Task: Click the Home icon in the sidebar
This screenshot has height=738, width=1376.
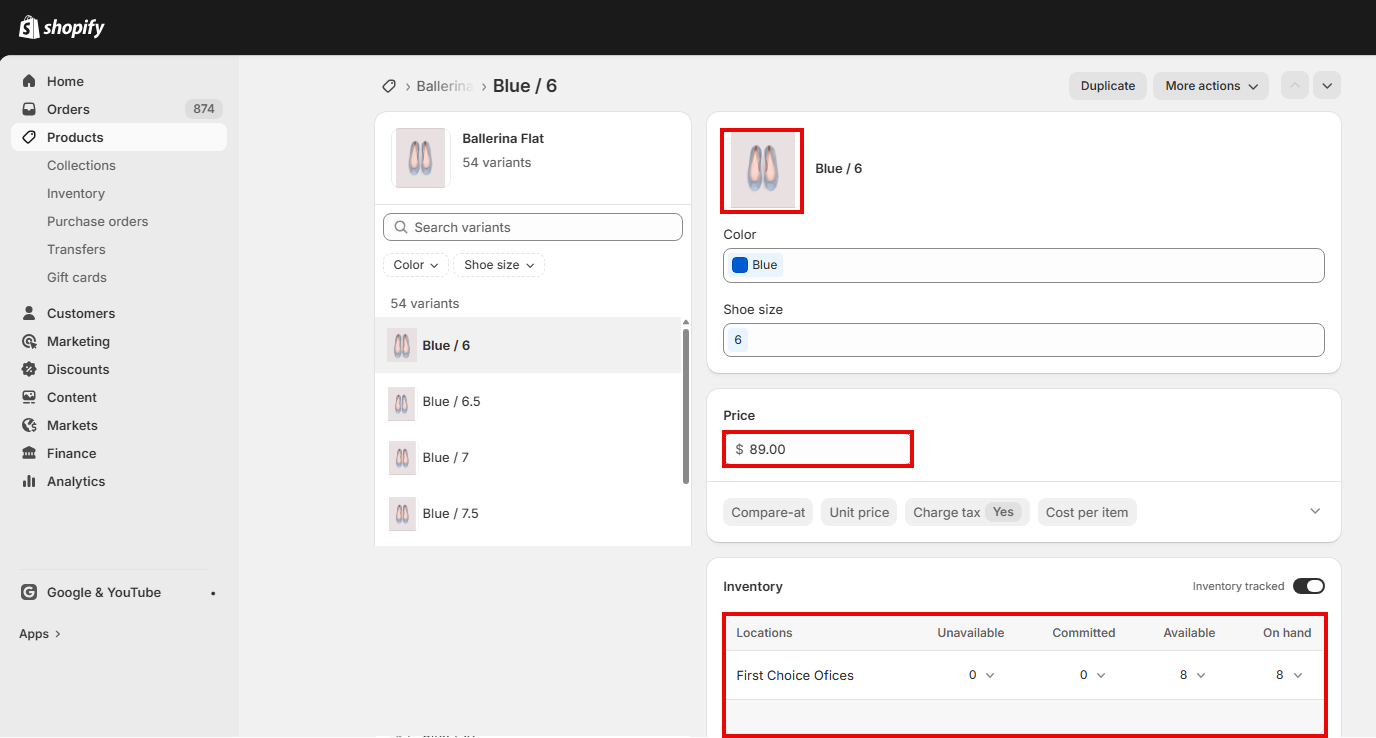Action: pyautogui.click(x=29, y=81)
